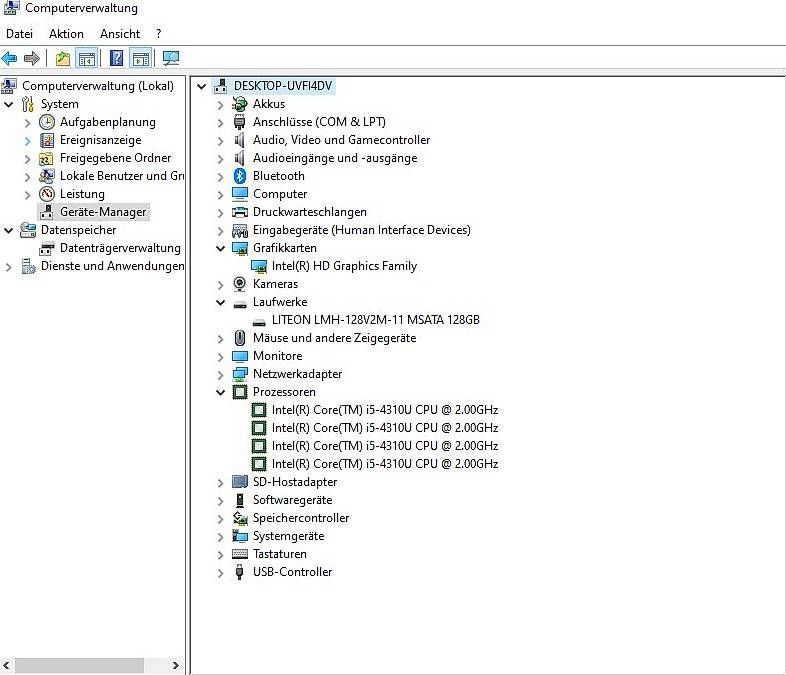Image resolution: width=786 pixels, height=675 pixels.
Task: Click the Bluetooth device category icon
Action: point(240,176)
